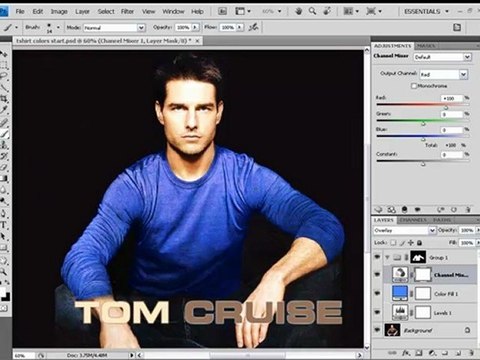Select the Eraser tool
Screen dimensions: 480x360
4,167
